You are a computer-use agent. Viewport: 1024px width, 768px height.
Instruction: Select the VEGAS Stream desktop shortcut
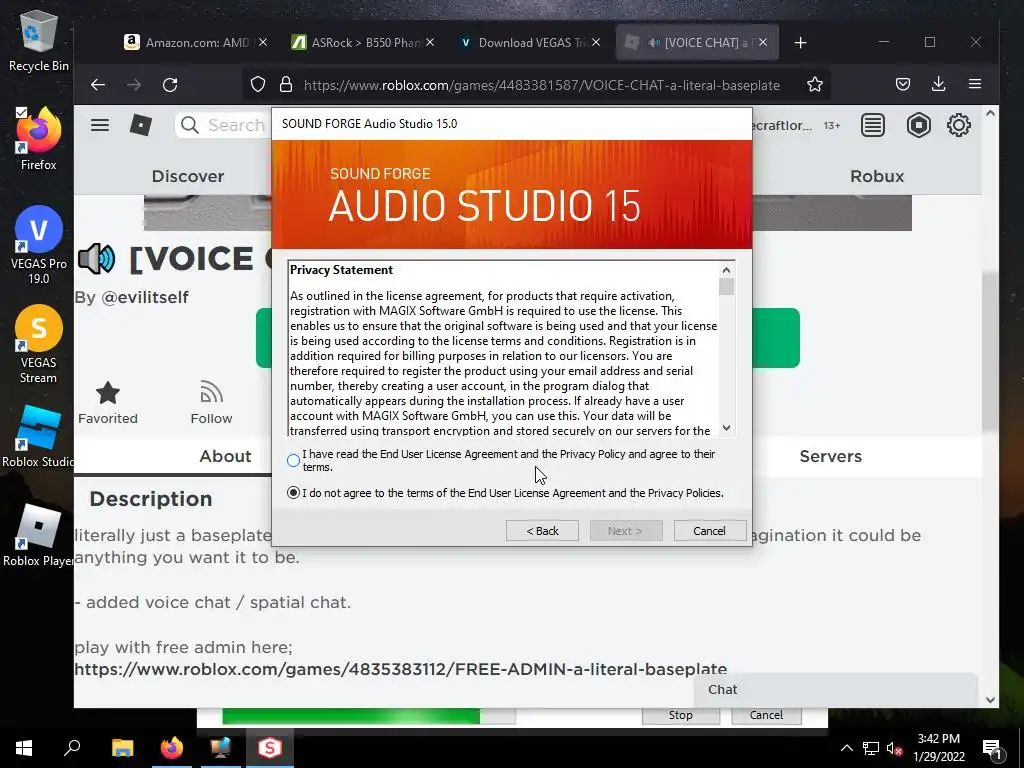[38, 344]
